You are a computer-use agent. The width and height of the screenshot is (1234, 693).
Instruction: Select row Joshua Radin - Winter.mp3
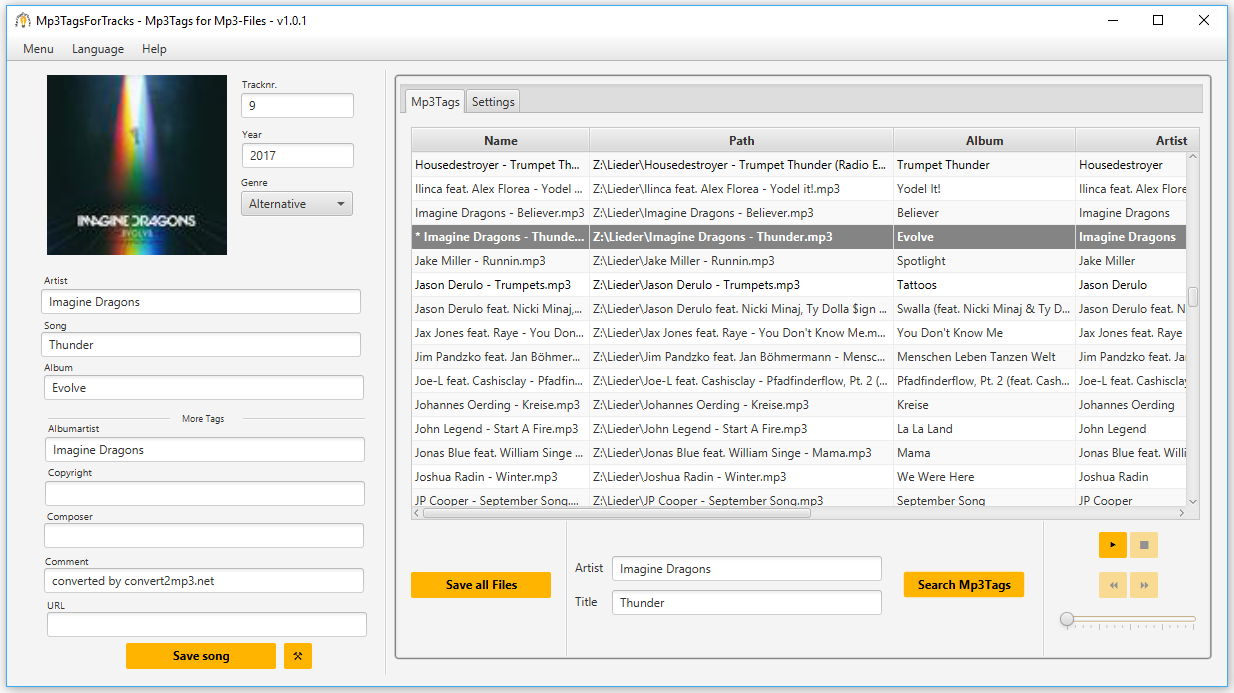point(799,477)
